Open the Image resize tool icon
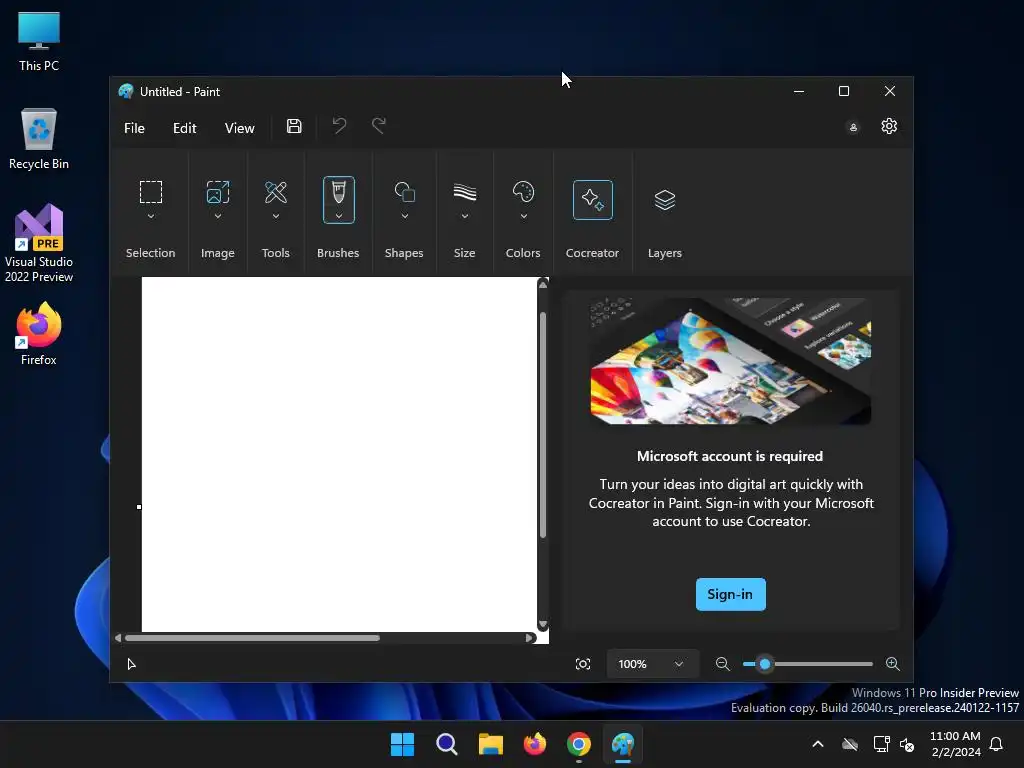This screenshot has height=768, width=1024. pyautogui.click(x=217, y=192)
